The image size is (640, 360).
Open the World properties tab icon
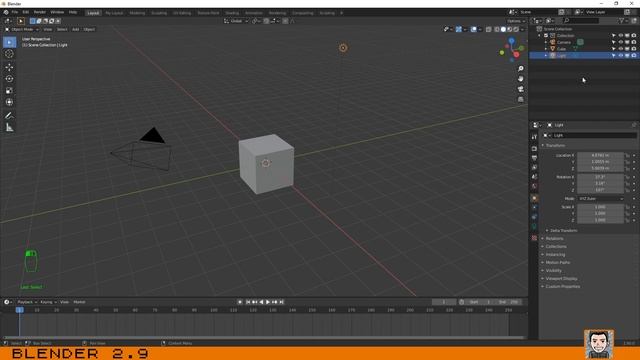click(x=534, y=186)
